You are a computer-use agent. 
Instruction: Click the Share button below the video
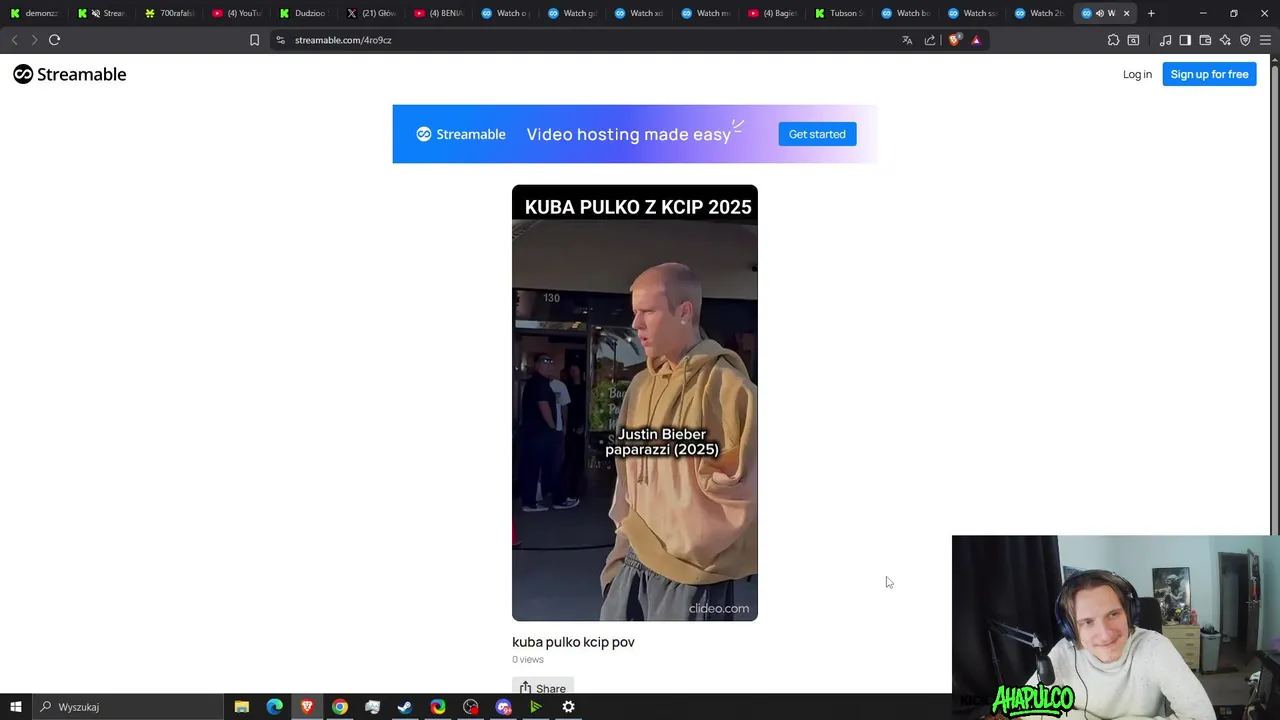543,686
